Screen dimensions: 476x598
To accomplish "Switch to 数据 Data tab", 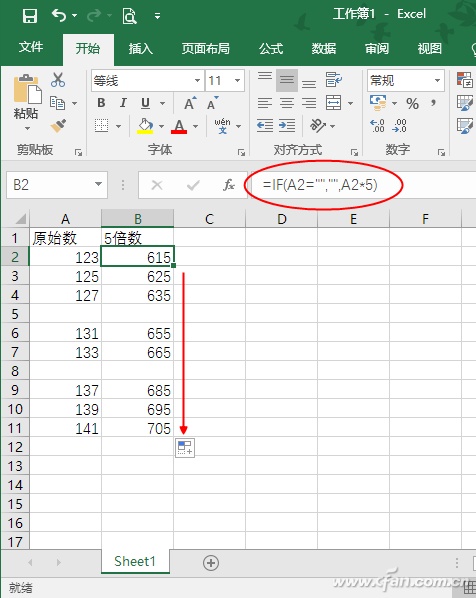I will point(323,48).
